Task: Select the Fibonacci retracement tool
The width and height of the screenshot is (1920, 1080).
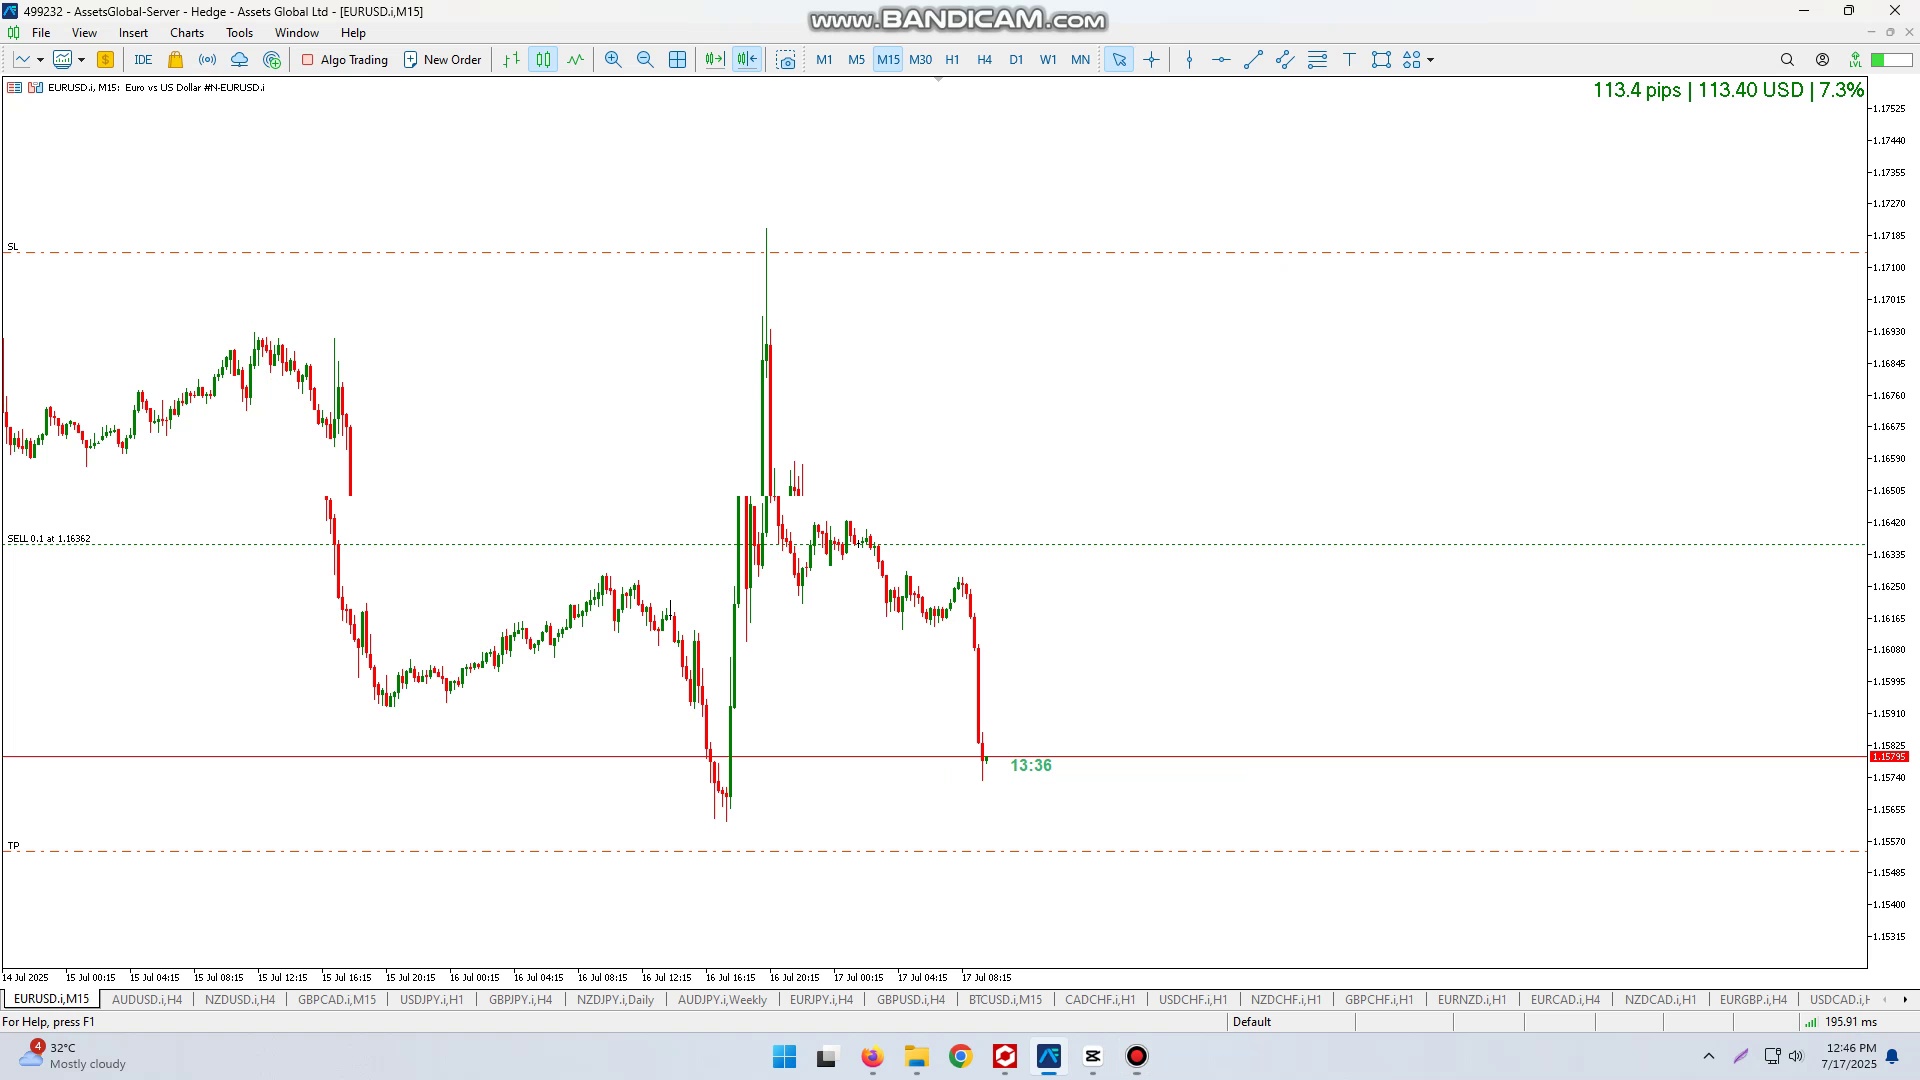Action: point(1317,60)
